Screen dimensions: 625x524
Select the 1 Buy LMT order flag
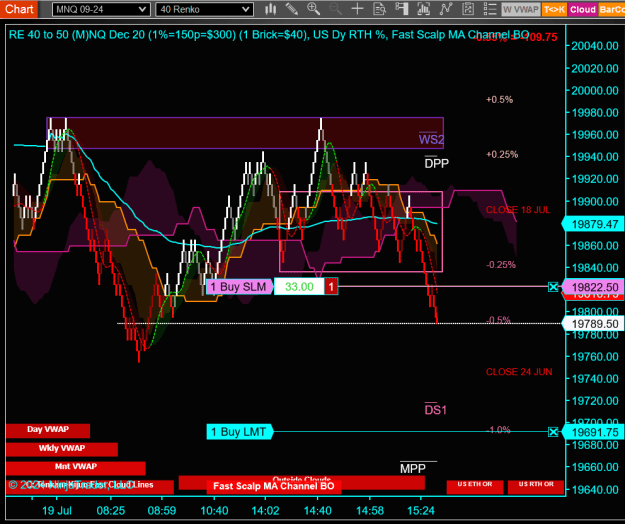point(240,432)
